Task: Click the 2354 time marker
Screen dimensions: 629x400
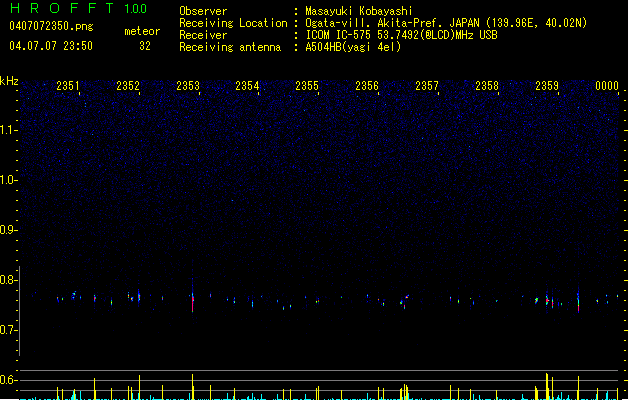Action: pos(248,86)
